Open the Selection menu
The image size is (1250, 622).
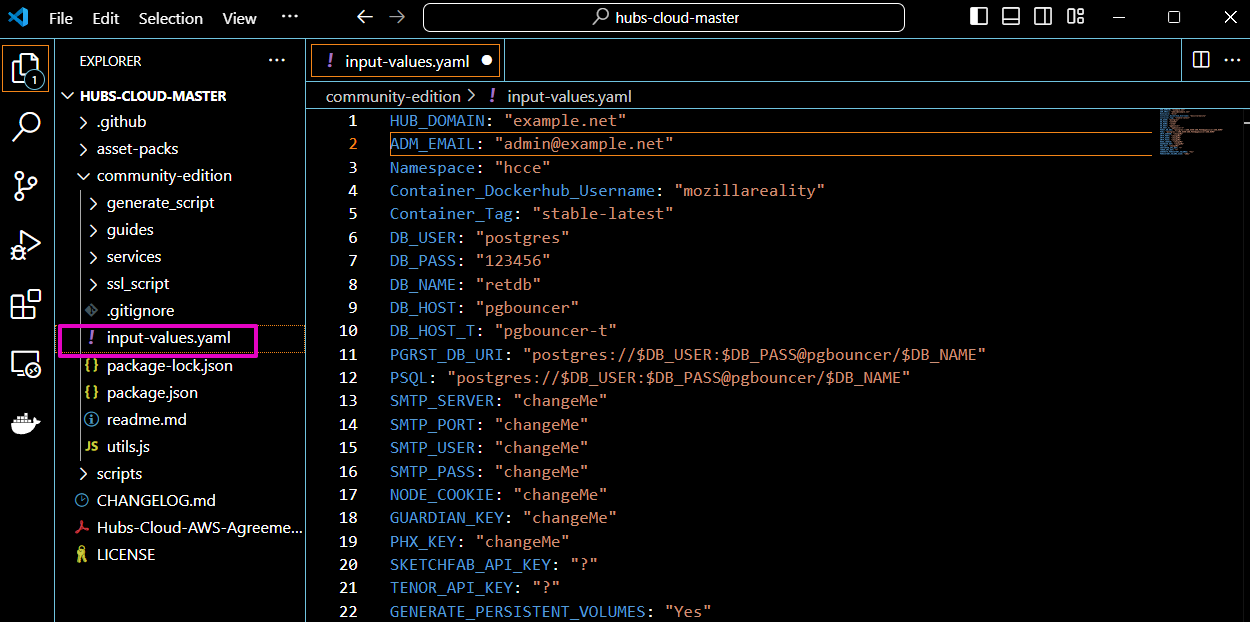[171, 18]
